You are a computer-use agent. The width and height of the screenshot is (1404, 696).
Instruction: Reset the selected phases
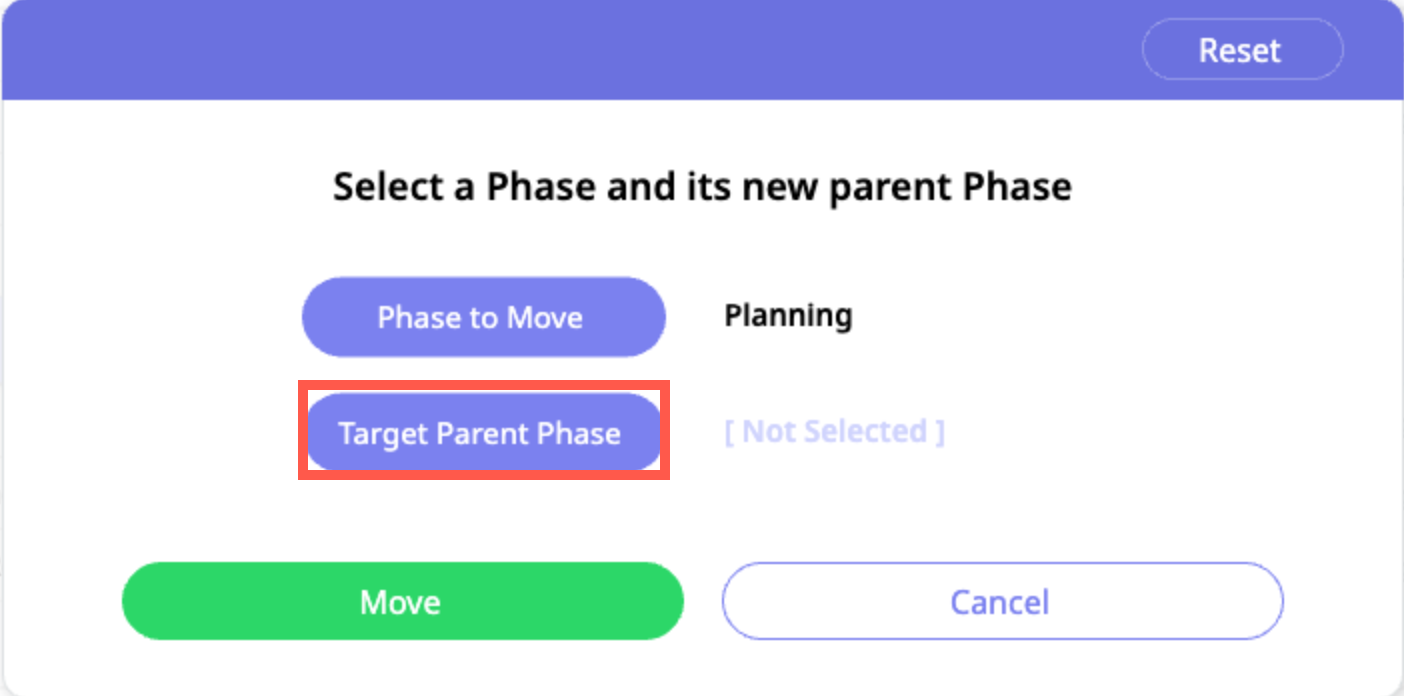coord(1241,50)
